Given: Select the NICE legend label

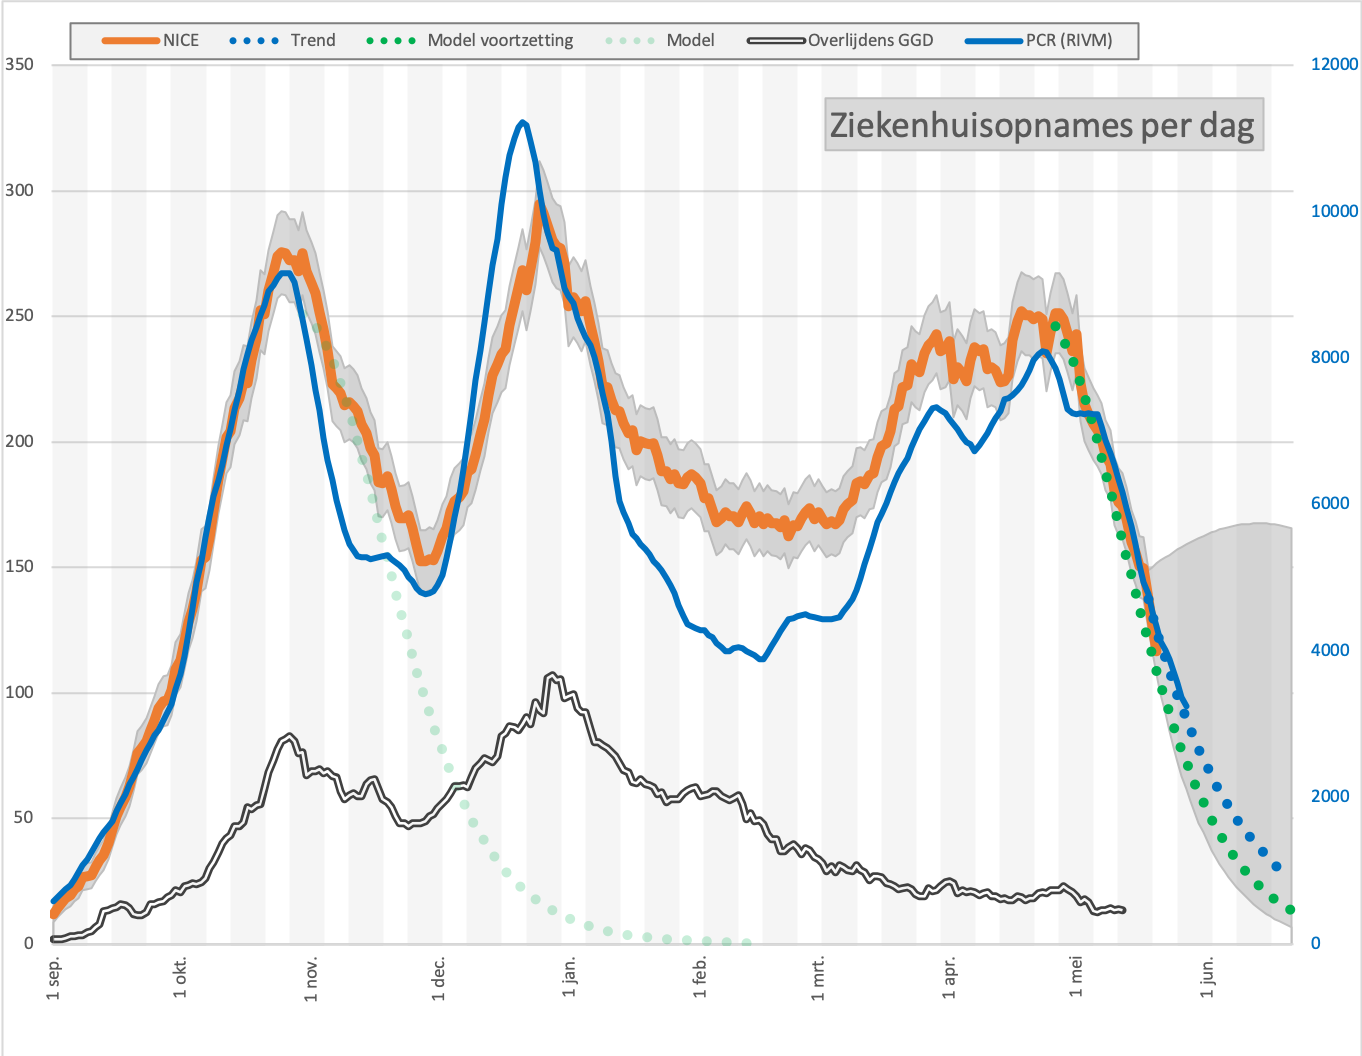Looking at the screenshot, I should point(181,41).
